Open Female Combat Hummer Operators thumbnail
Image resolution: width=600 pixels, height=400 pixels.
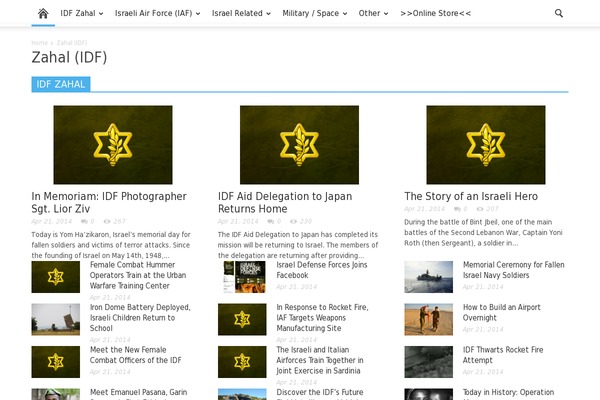[56, 277]
